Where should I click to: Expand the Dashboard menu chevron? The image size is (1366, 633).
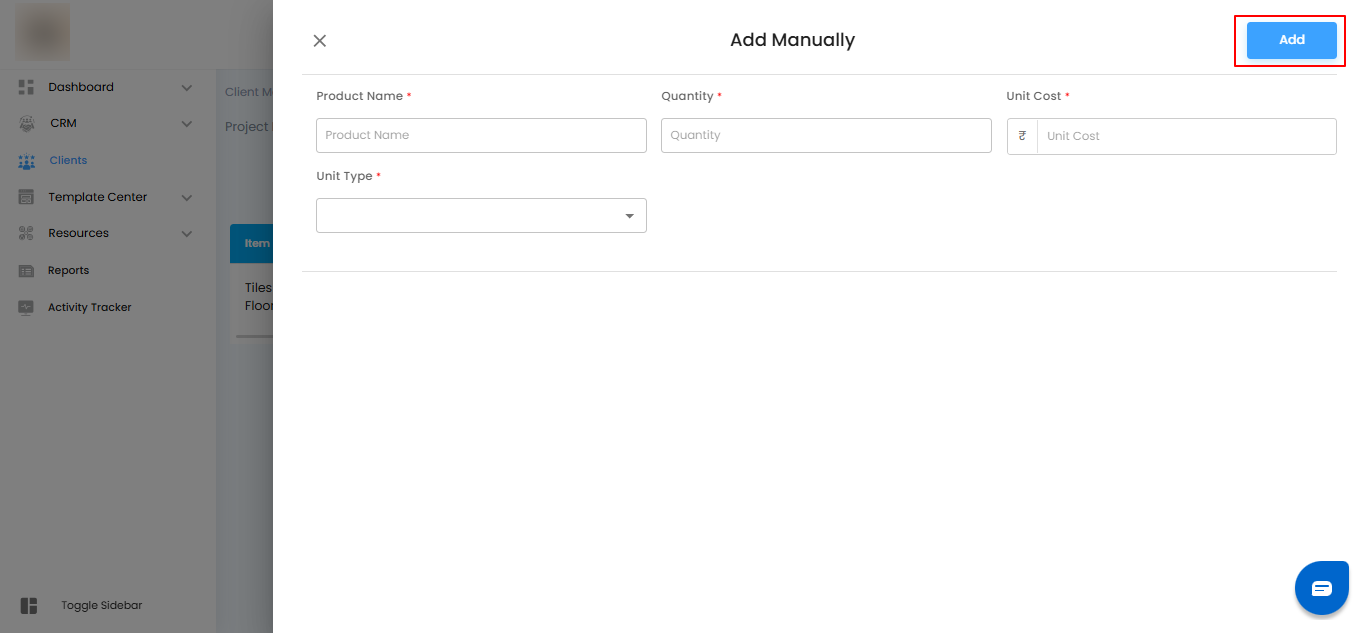(187, 88)
